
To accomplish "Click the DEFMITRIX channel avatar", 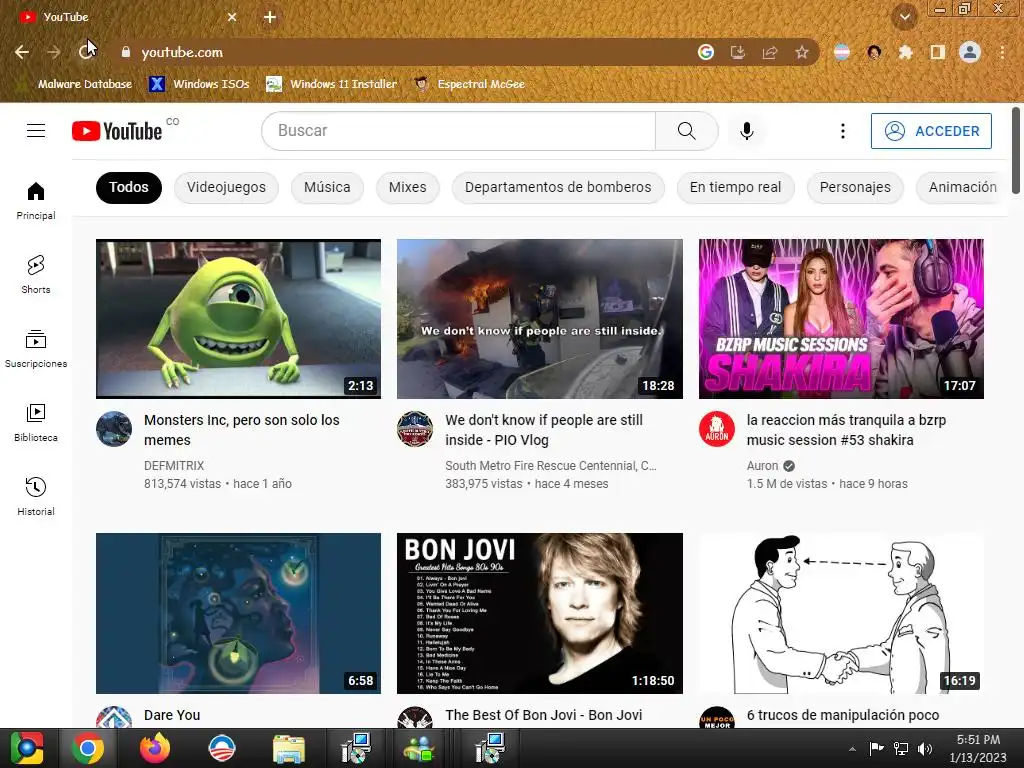I will click(x=114, y=429).
